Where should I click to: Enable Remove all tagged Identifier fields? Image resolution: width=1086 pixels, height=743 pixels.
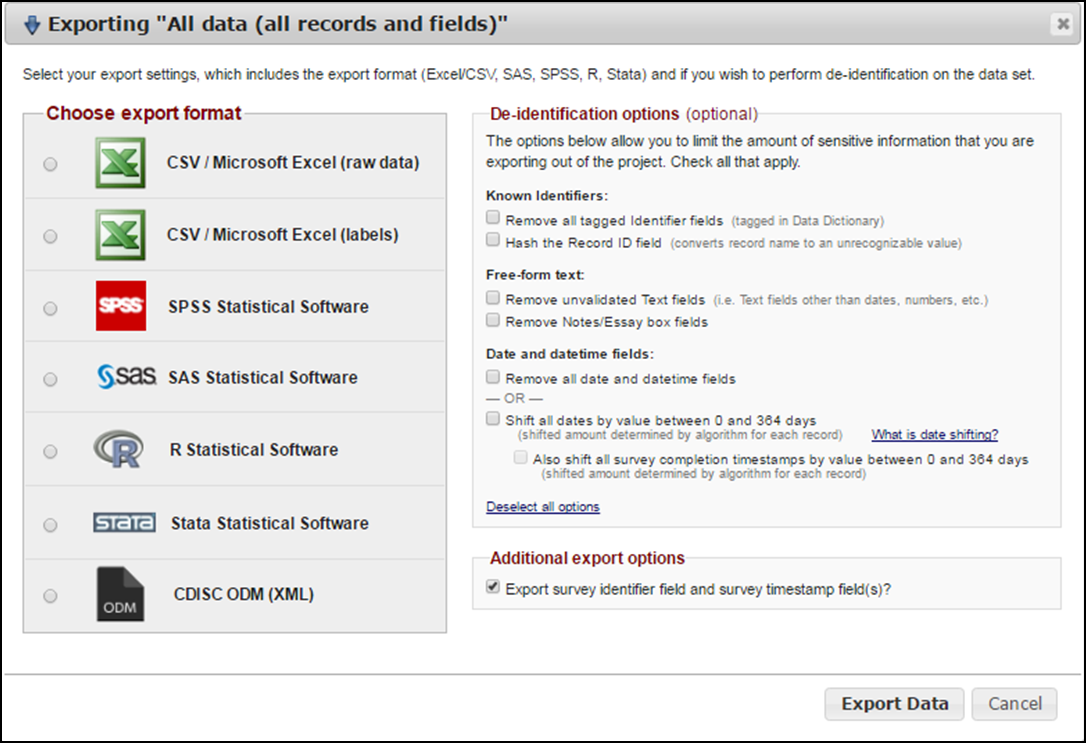coord(492,217)
